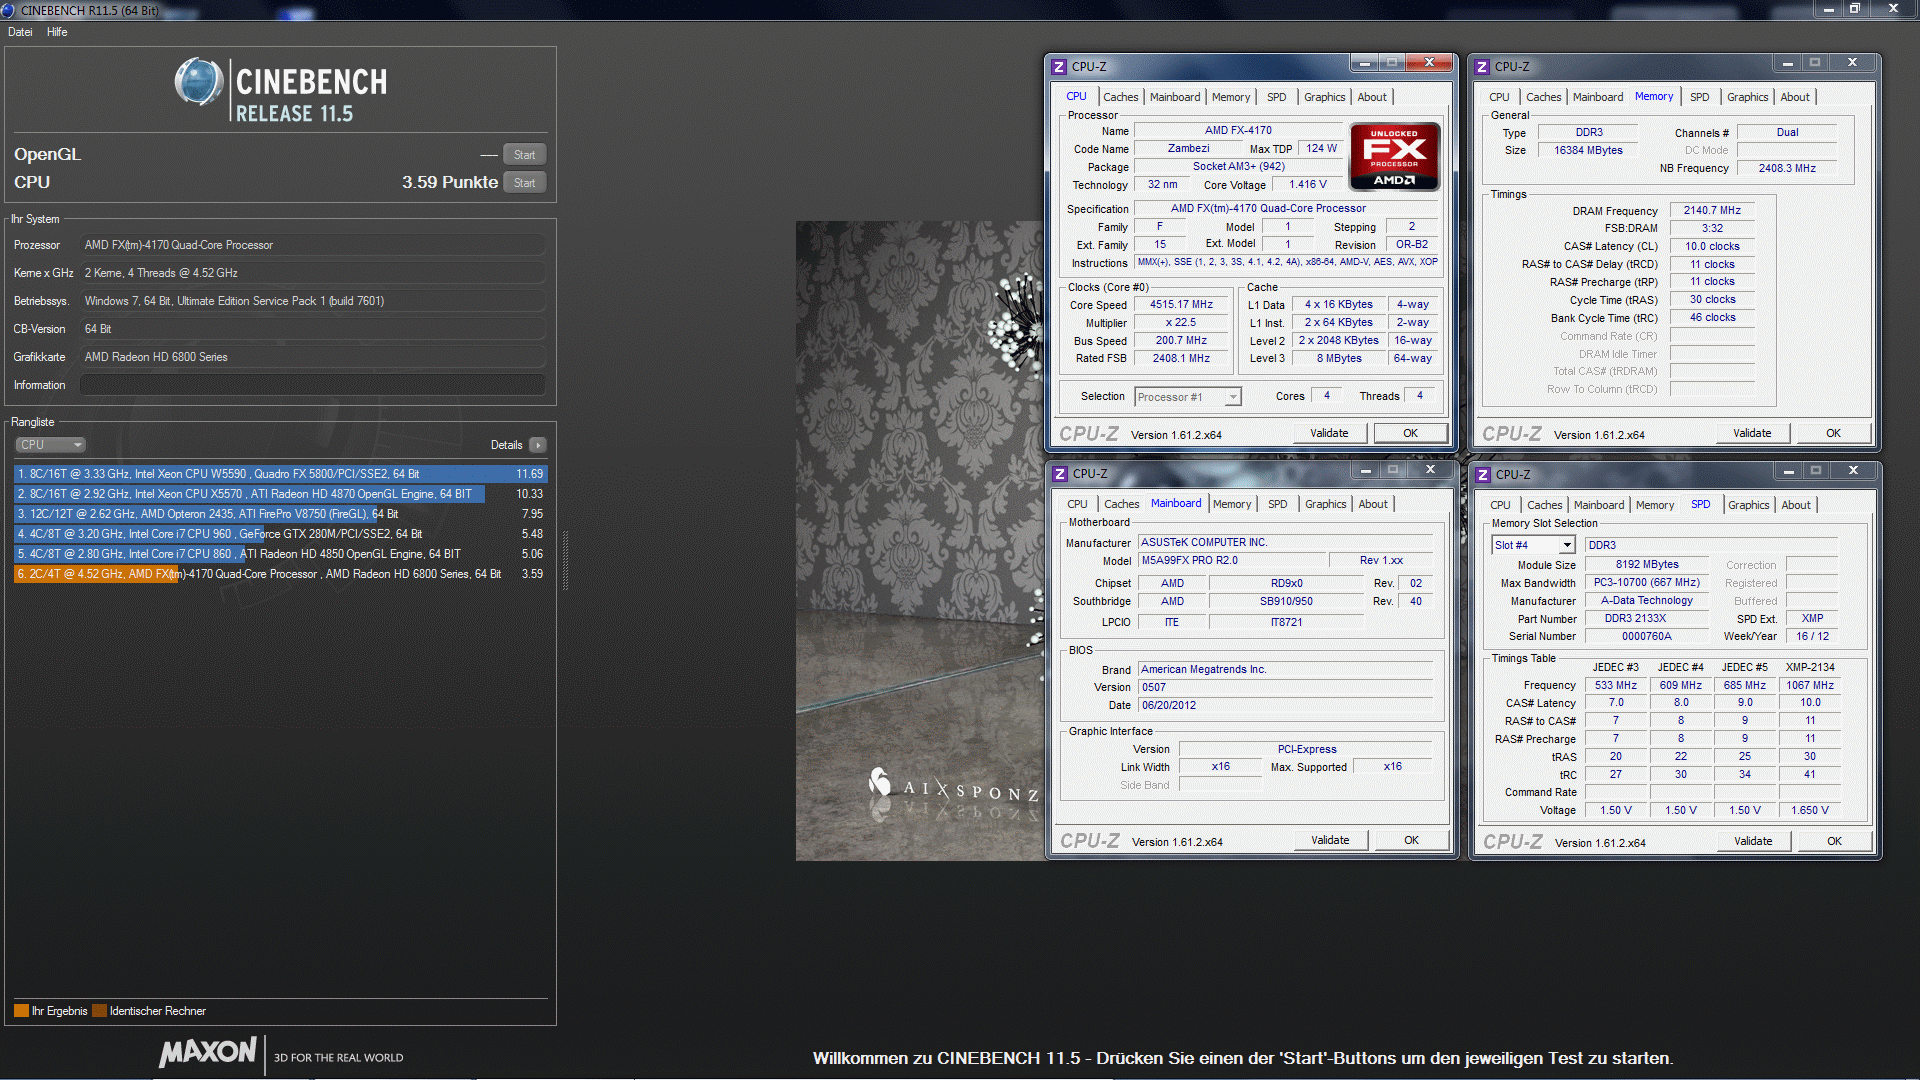
Task: Close the CPU-Z Mainboard window
Action: point(1430,470)
